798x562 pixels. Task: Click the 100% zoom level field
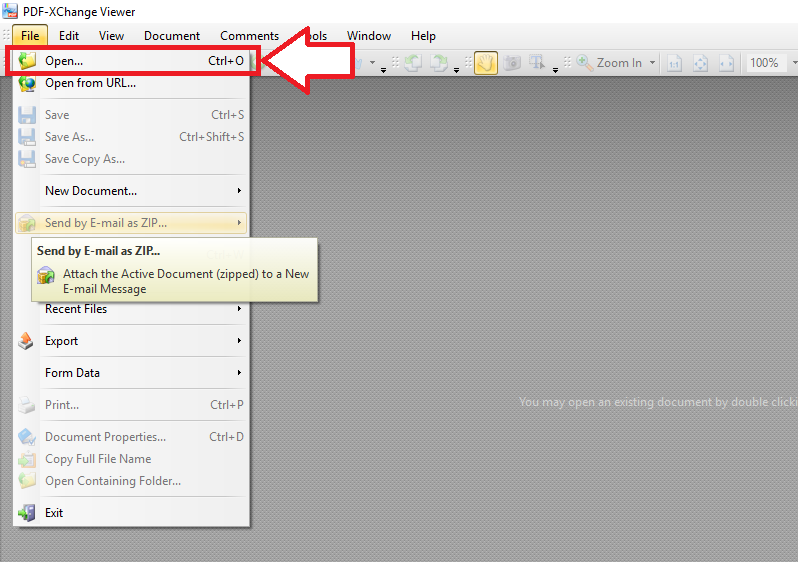tap(765, 63)
